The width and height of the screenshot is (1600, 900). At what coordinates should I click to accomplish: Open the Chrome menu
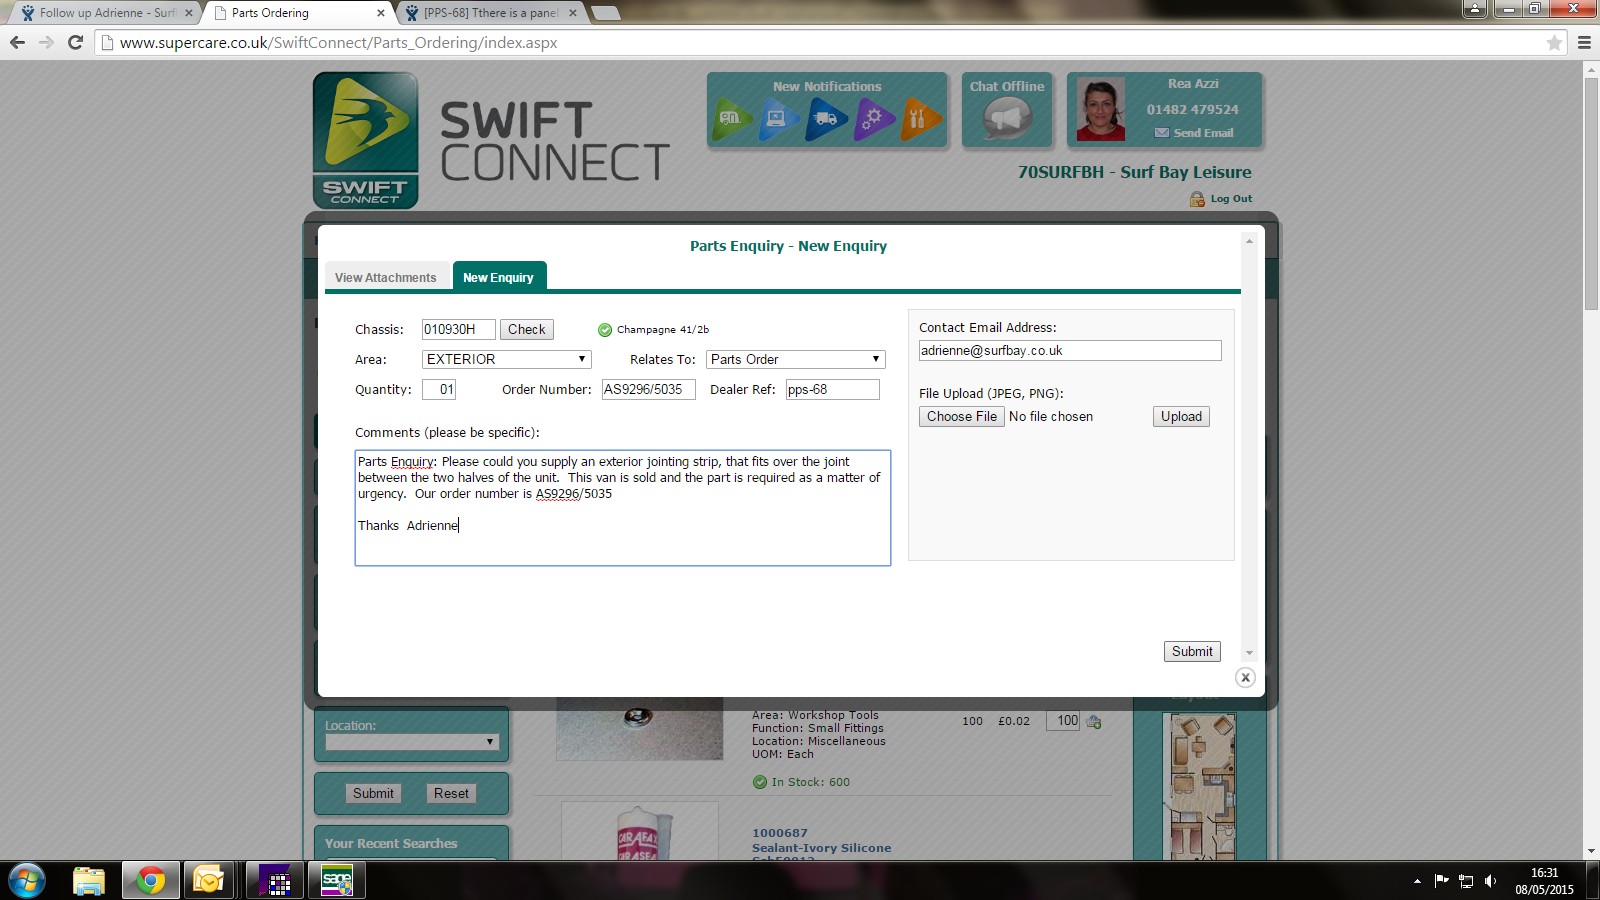(x=1584, y=43)
